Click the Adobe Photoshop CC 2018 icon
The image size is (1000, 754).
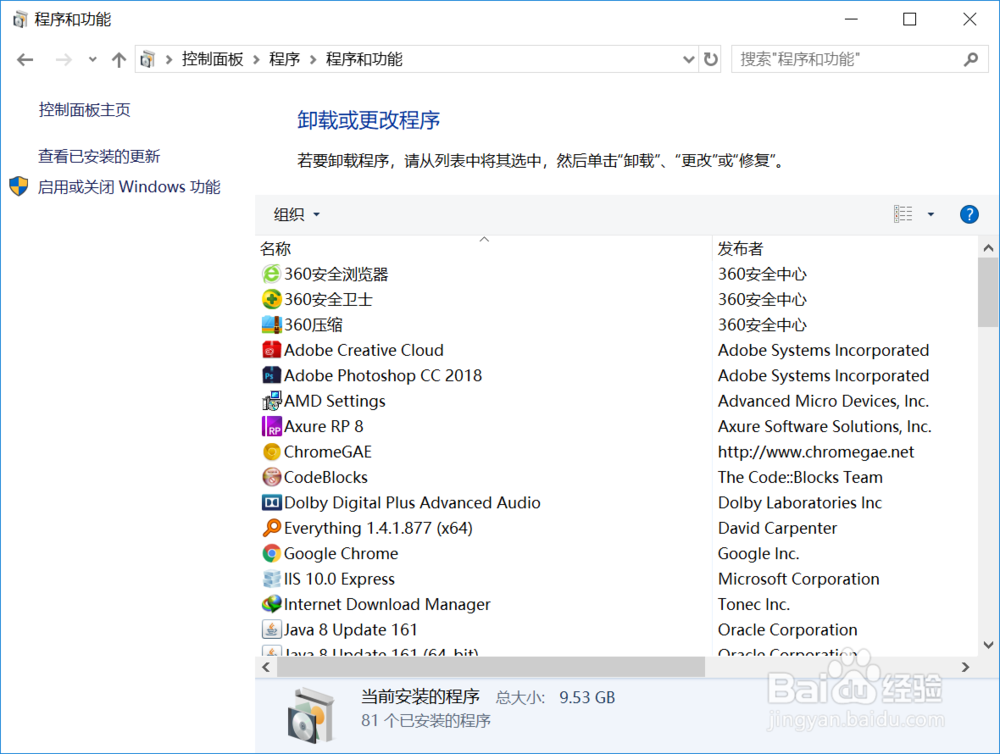272,375
